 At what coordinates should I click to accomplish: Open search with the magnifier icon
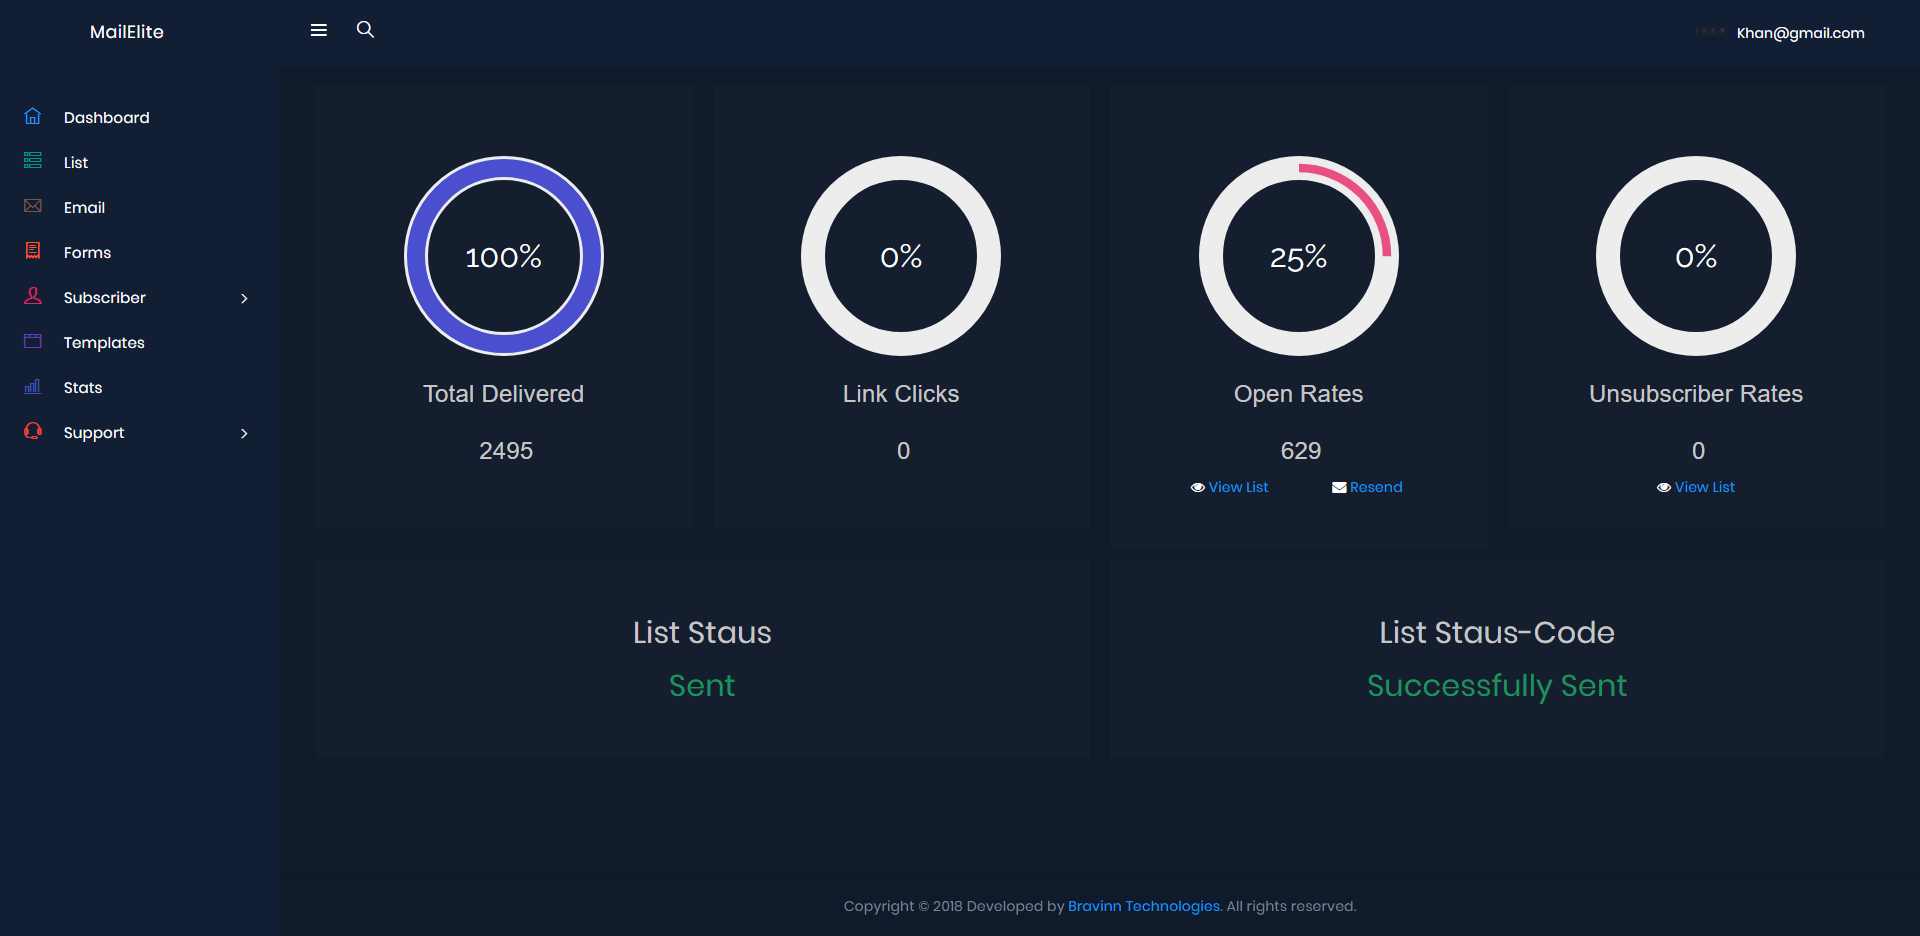coord(365,30)
